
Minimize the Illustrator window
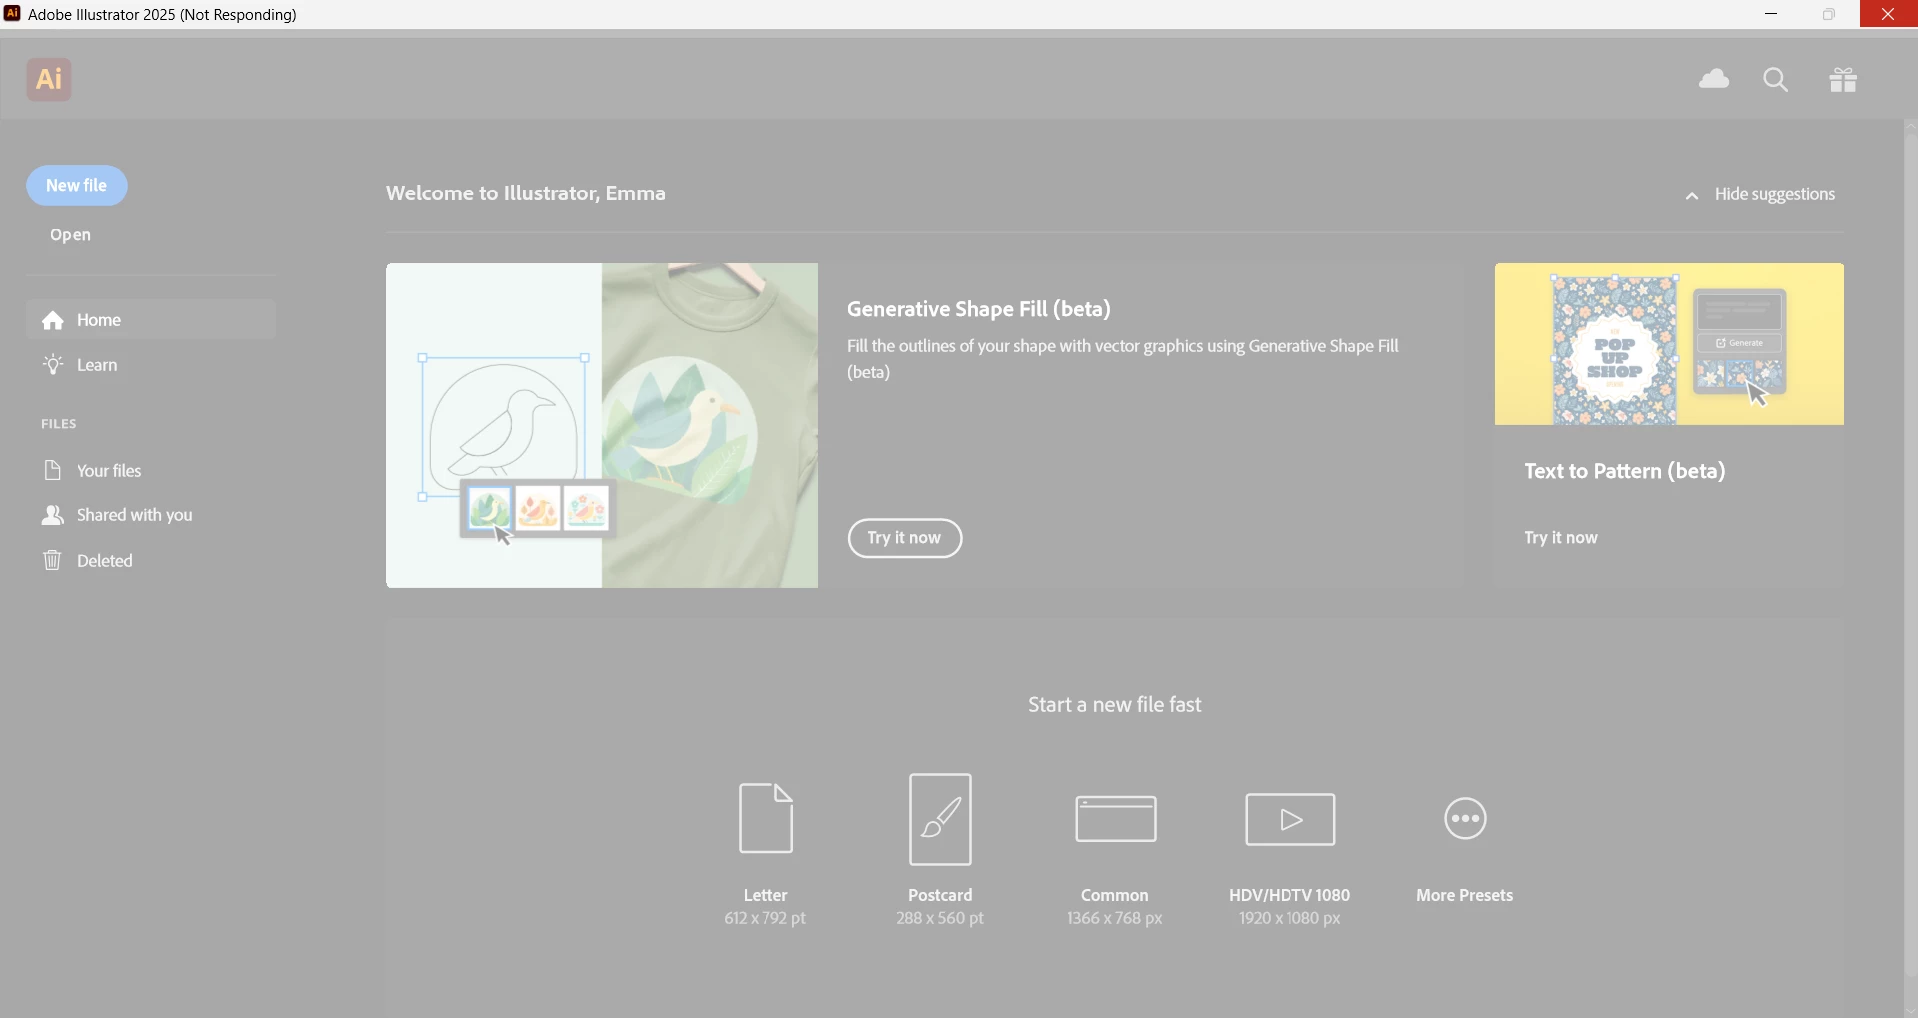(1771, 14)
